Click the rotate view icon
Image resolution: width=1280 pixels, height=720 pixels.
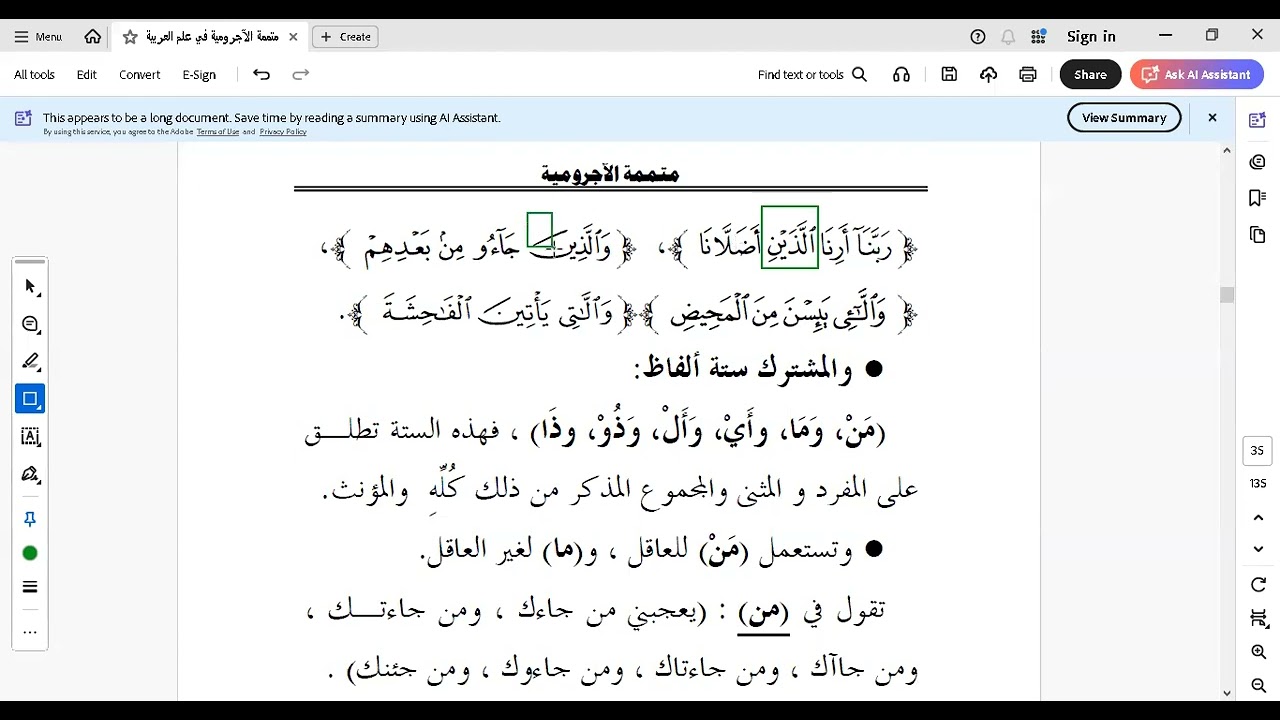tap(1258, 585)
